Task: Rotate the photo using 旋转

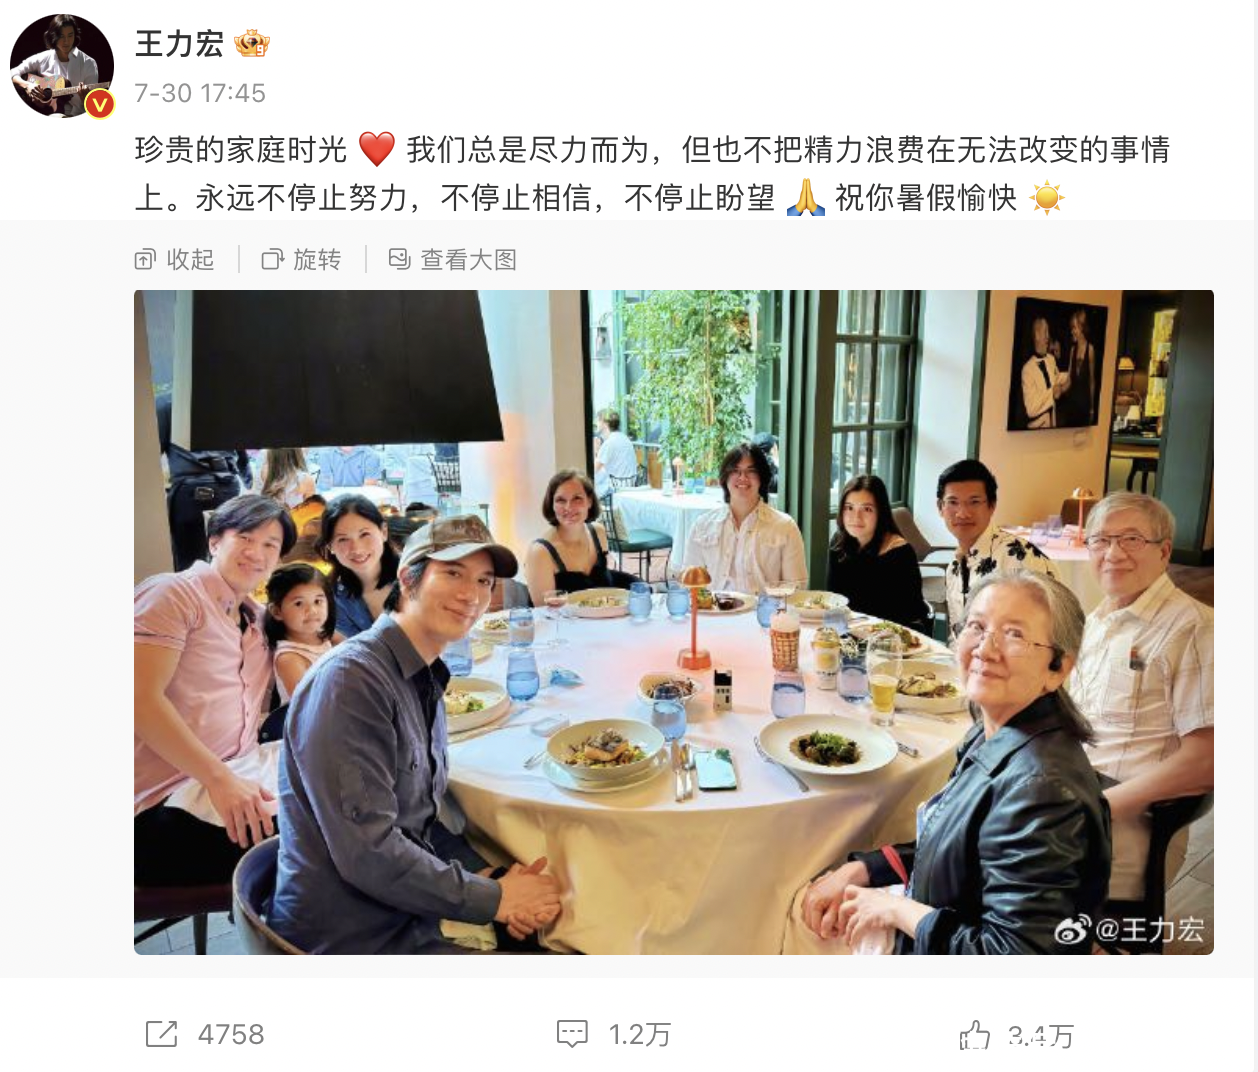Action: click(301, 260)
